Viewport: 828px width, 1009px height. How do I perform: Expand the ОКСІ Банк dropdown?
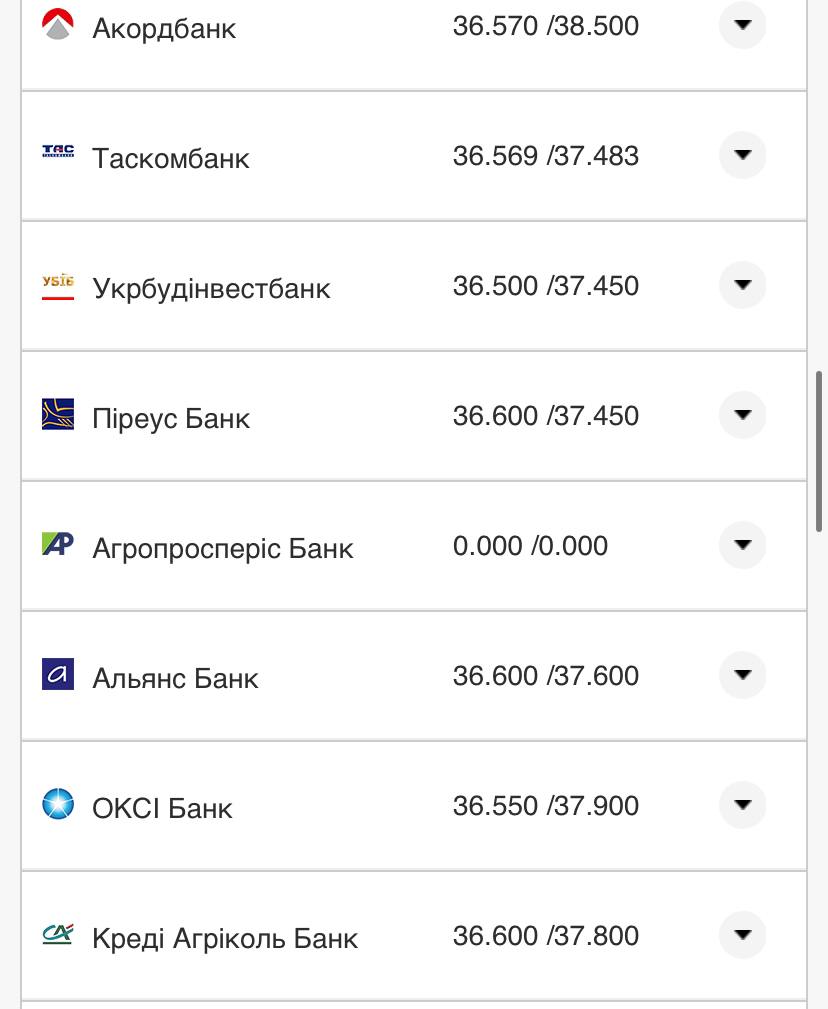pyautogui.click(x=742, y=805)
